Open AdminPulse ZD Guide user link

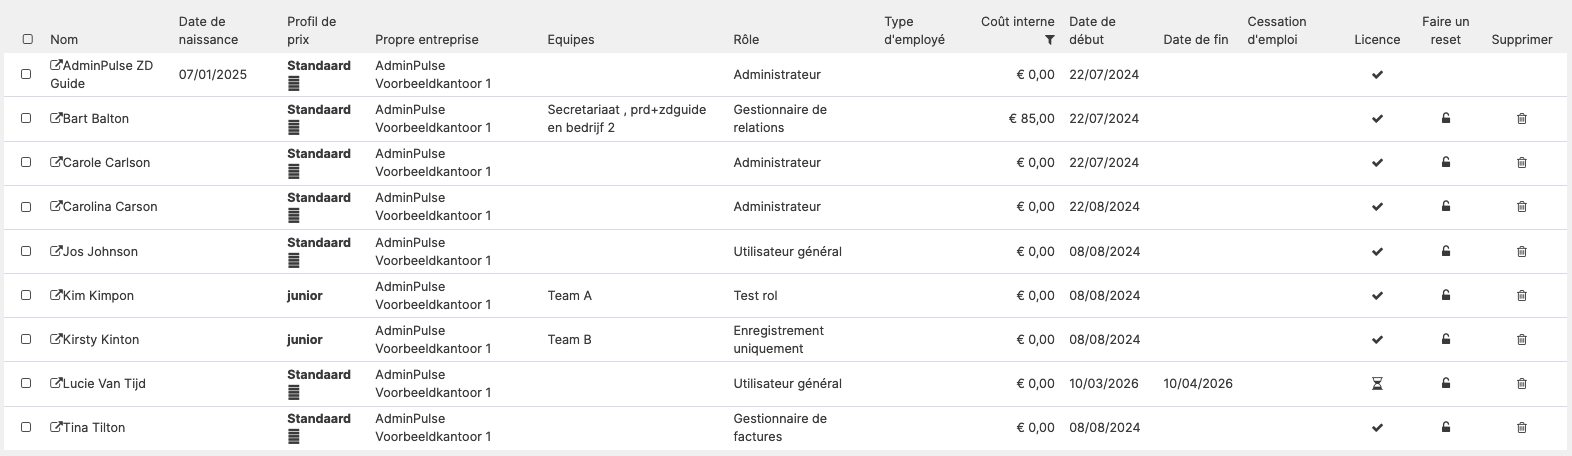coord(101,74)
